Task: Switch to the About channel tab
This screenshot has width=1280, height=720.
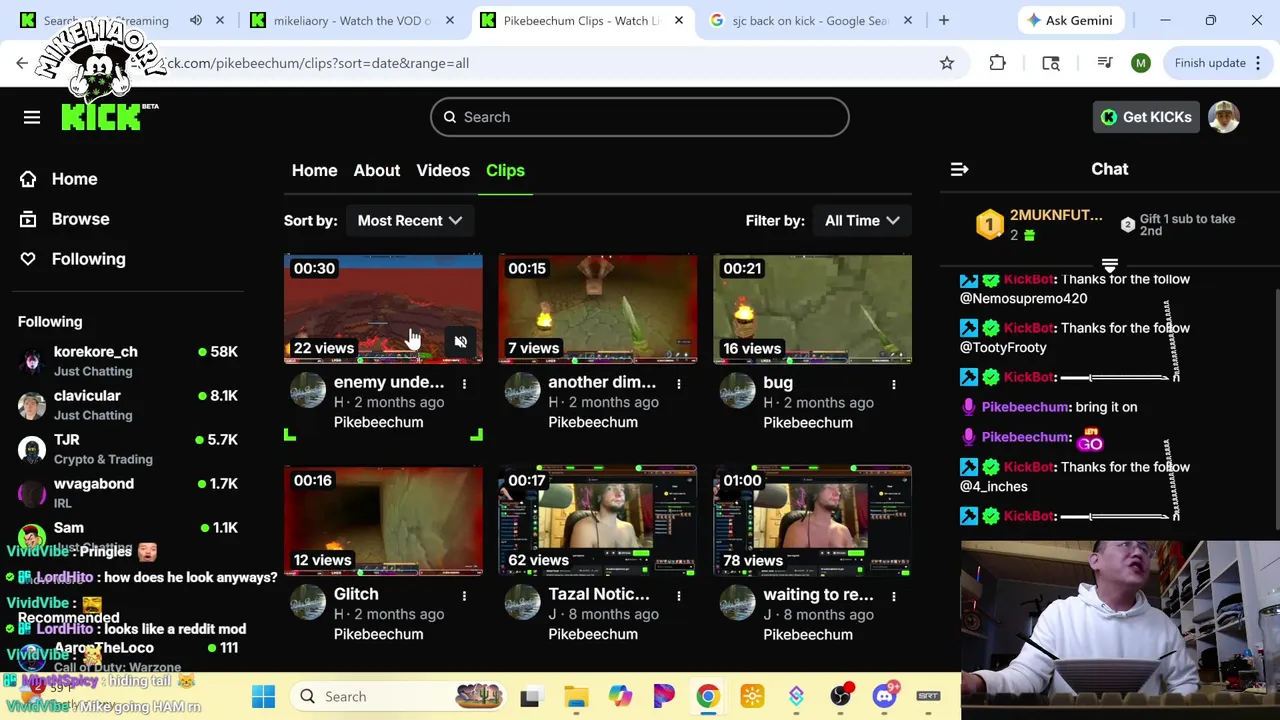Action: (377, 170)
